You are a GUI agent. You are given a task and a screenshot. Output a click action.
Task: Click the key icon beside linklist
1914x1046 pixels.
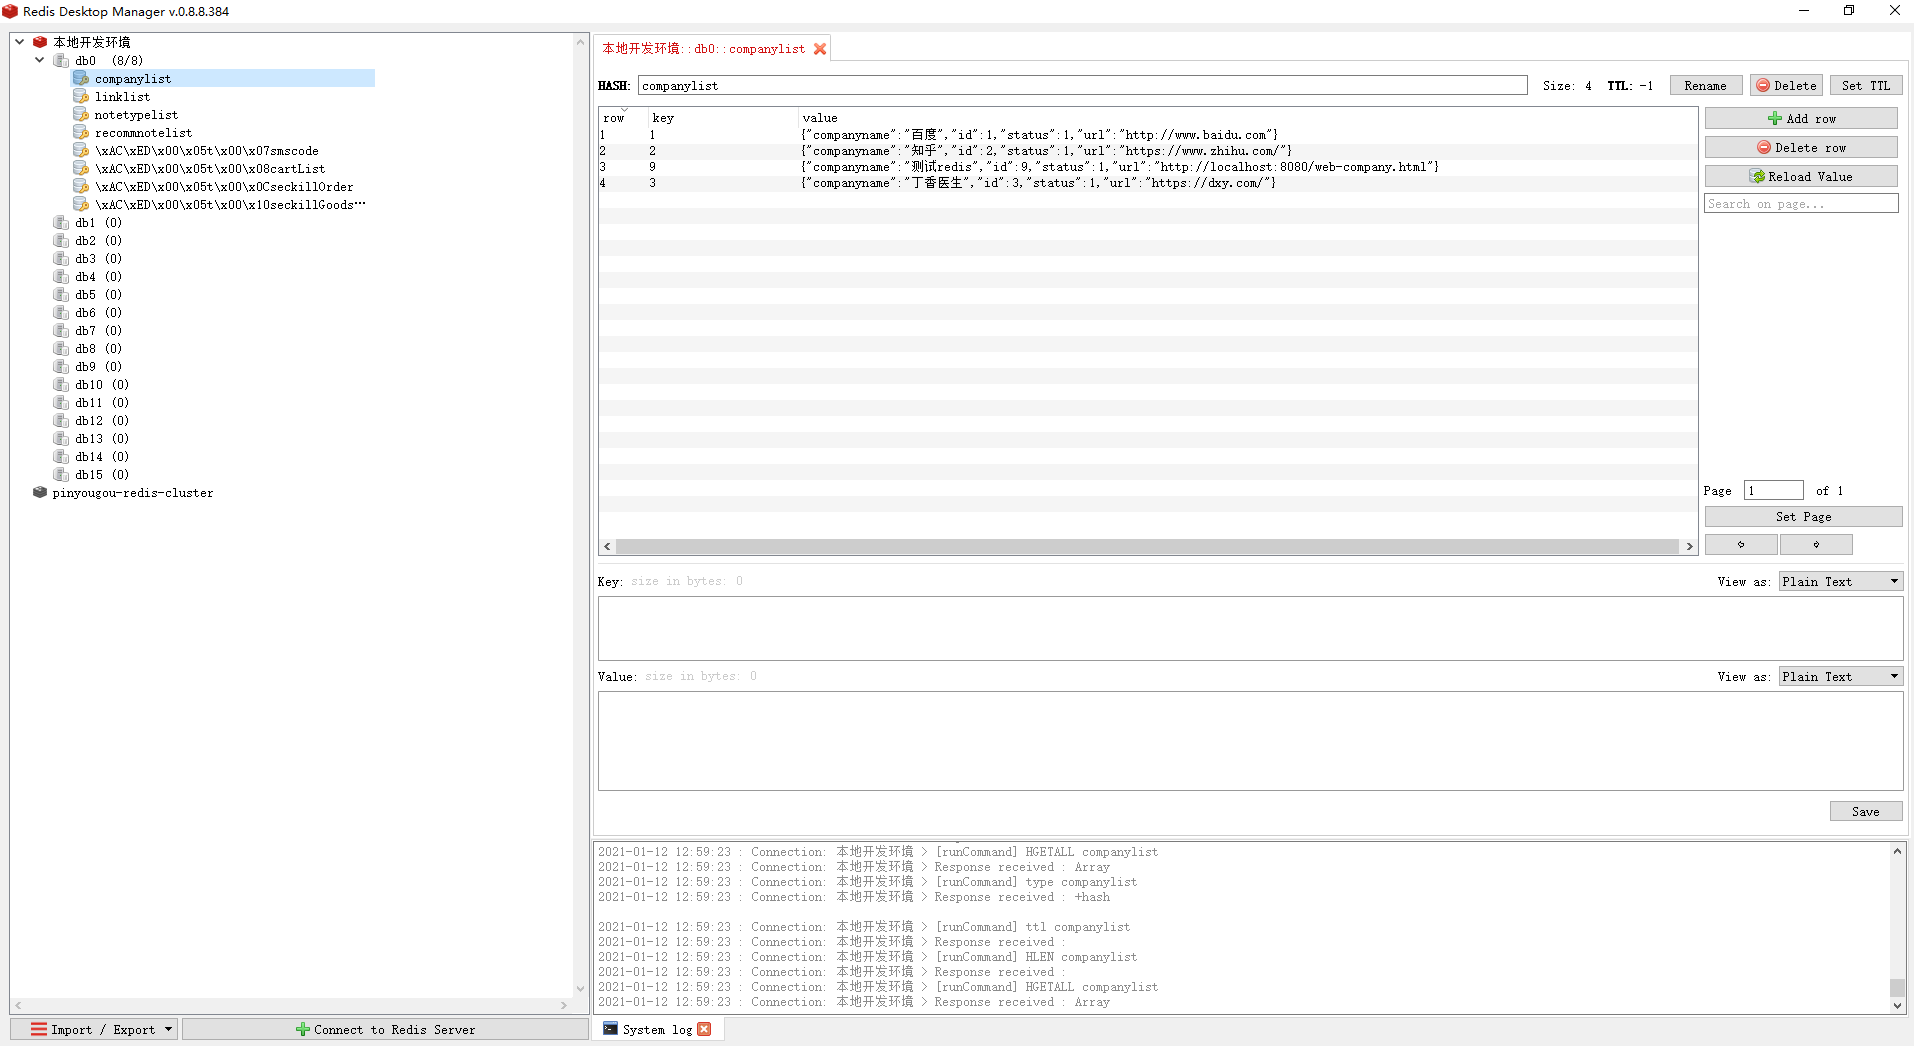(x=81, y=96)
